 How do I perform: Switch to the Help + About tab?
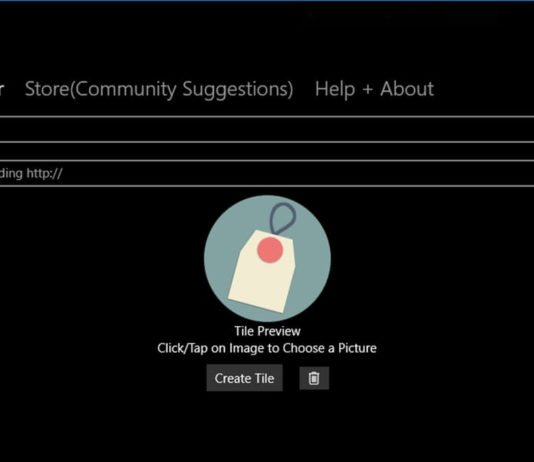click(374, 89)
